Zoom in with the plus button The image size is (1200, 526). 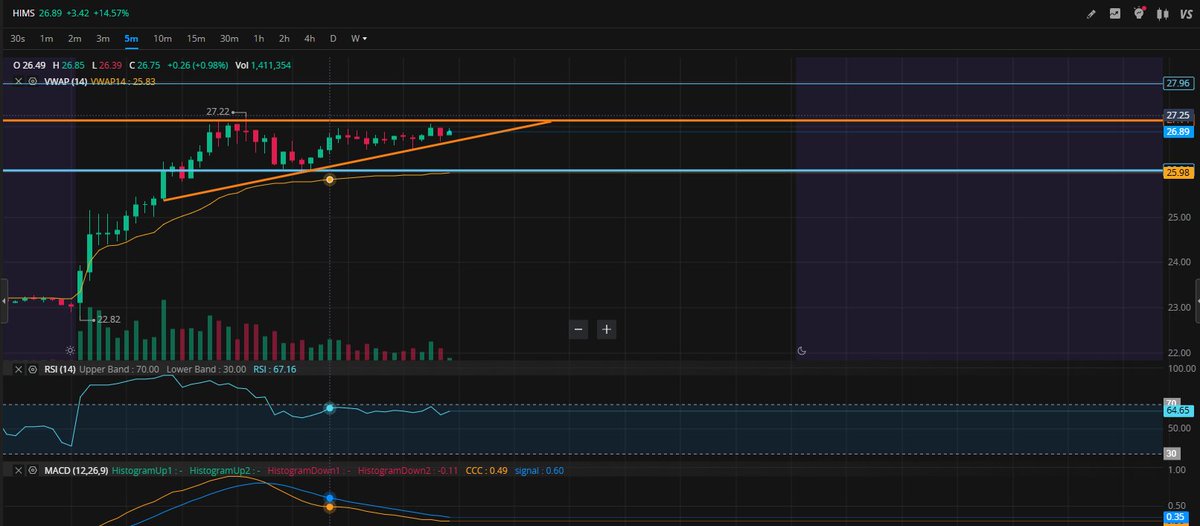pos(606,328)
